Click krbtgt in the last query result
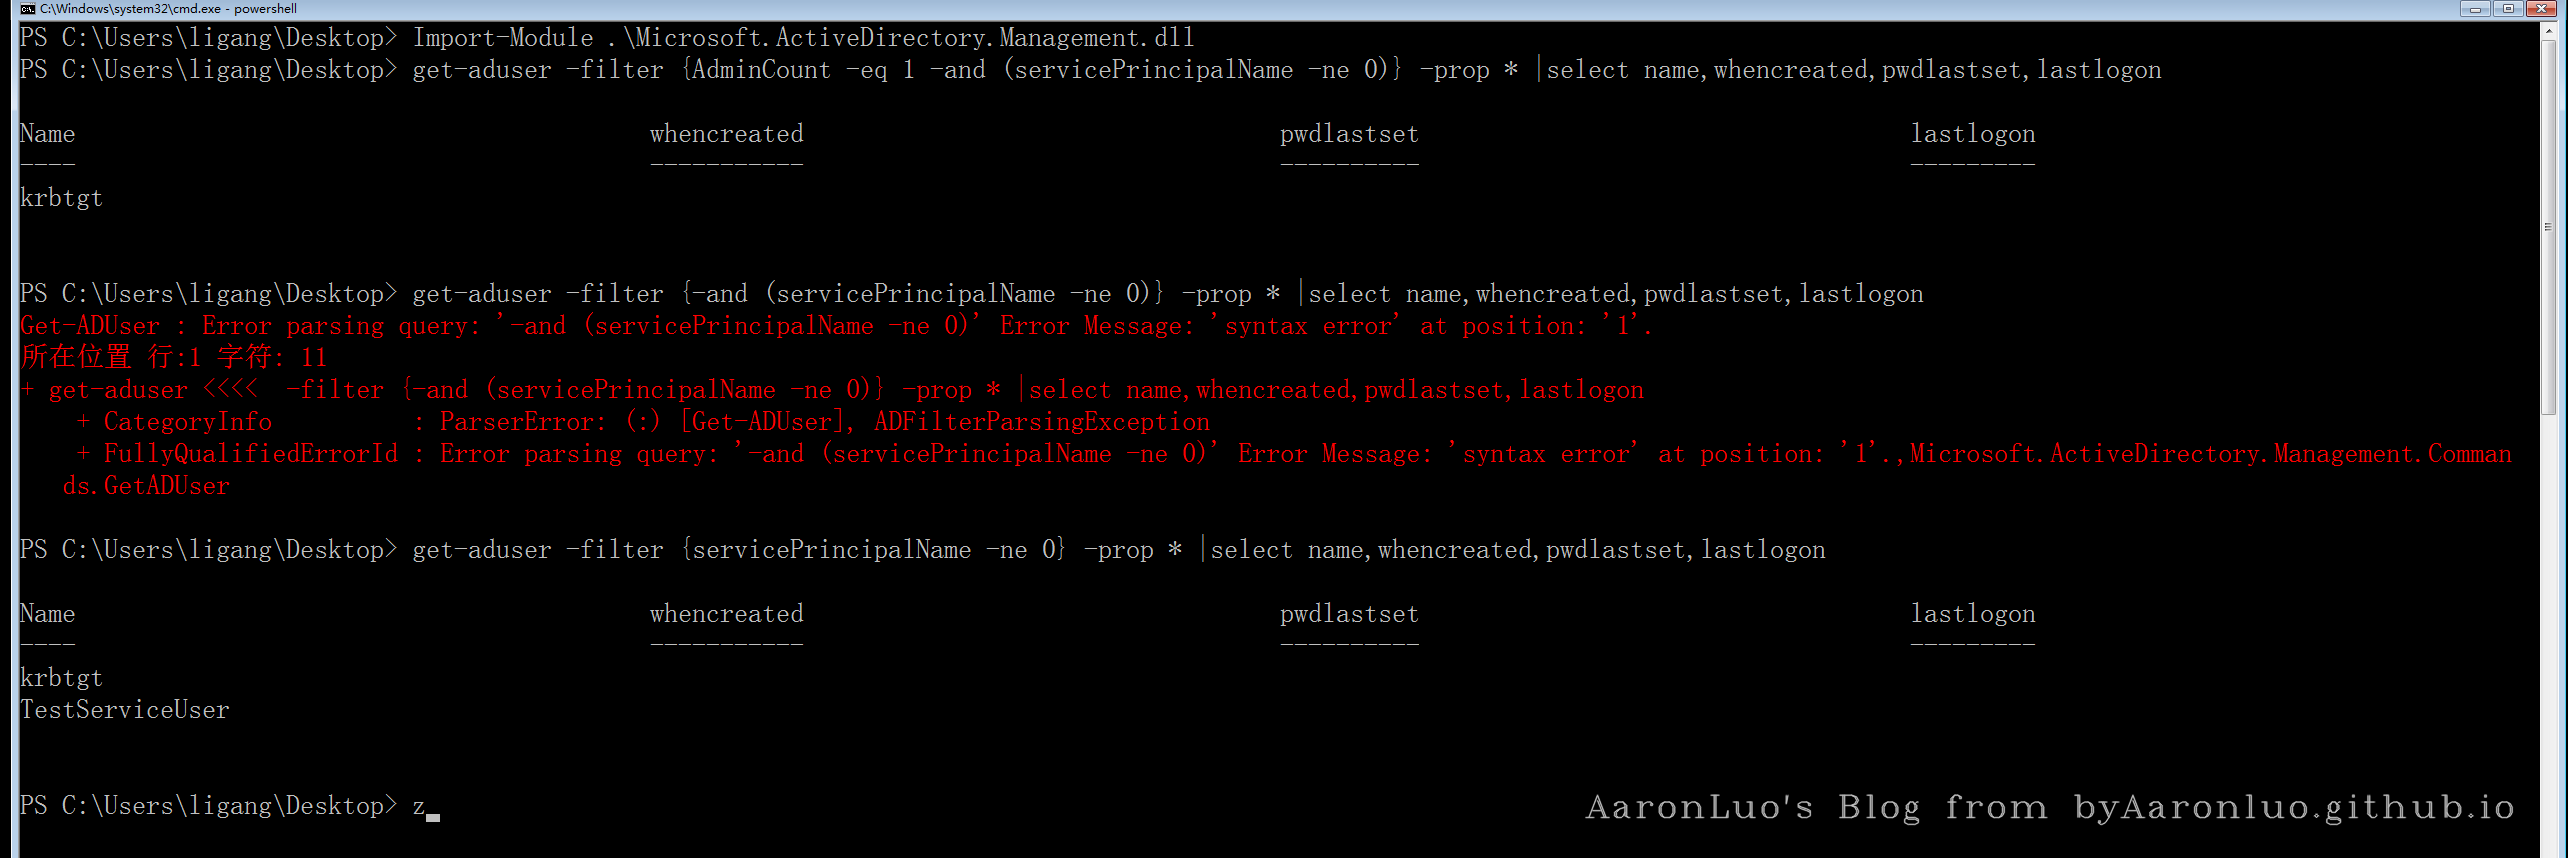Screen dimensions: 2568x858 (62, 678)
